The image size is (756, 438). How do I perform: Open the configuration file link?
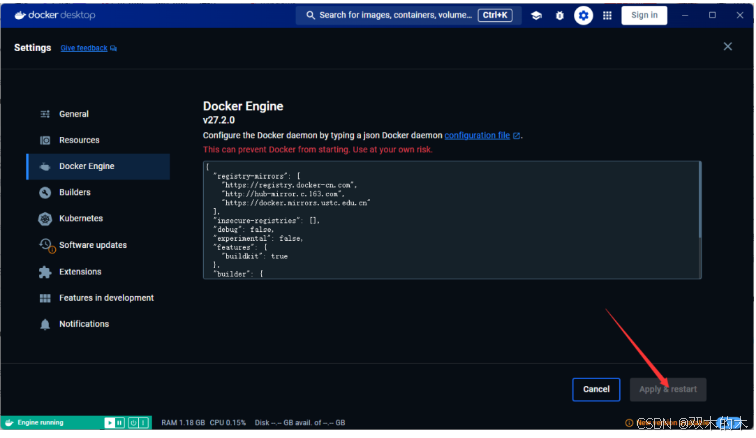(x=477, y=136)
